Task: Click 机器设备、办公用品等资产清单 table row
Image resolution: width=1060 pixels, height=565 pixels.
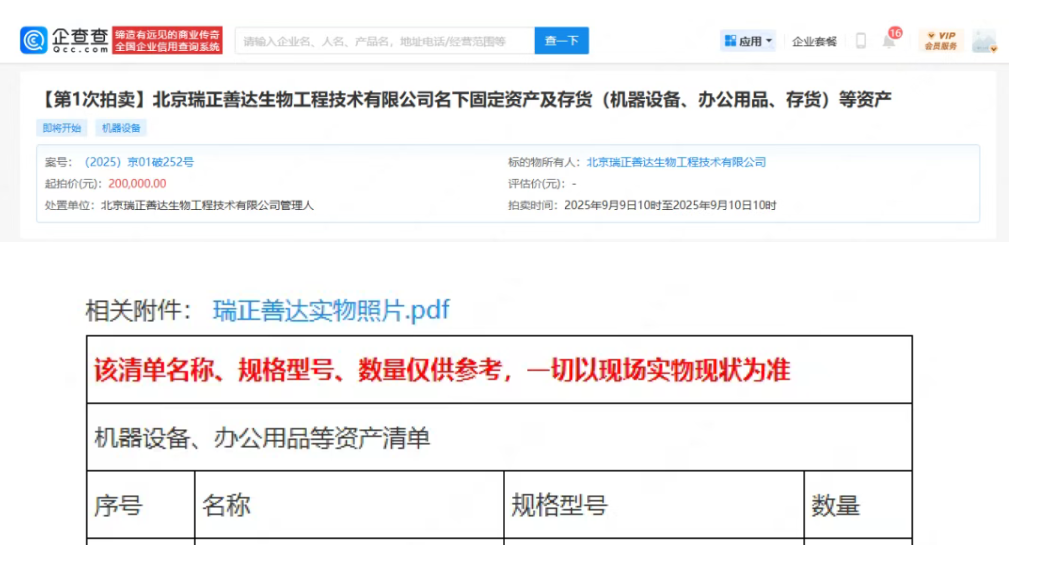Action: coord(500,437)
